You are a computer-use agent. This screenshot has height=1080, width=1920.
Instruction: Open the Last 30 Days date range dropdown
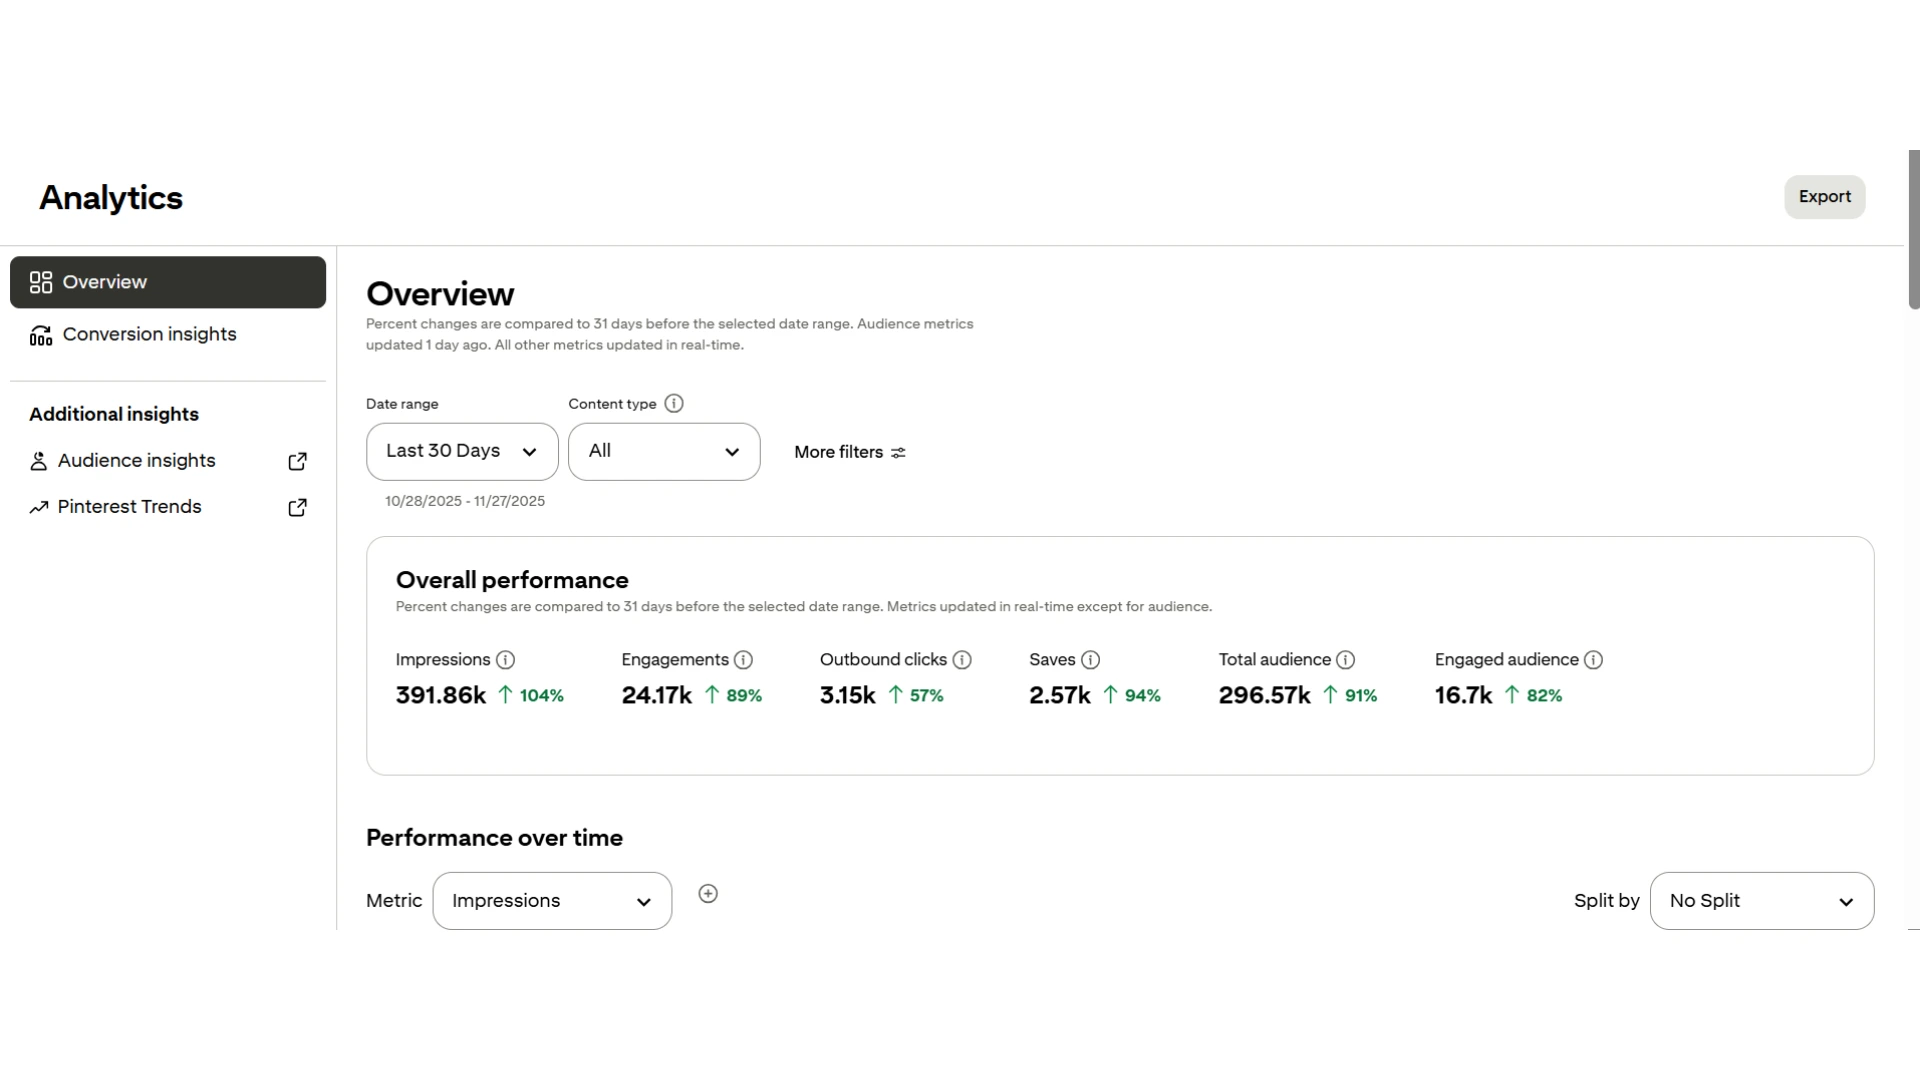[461, 451]
